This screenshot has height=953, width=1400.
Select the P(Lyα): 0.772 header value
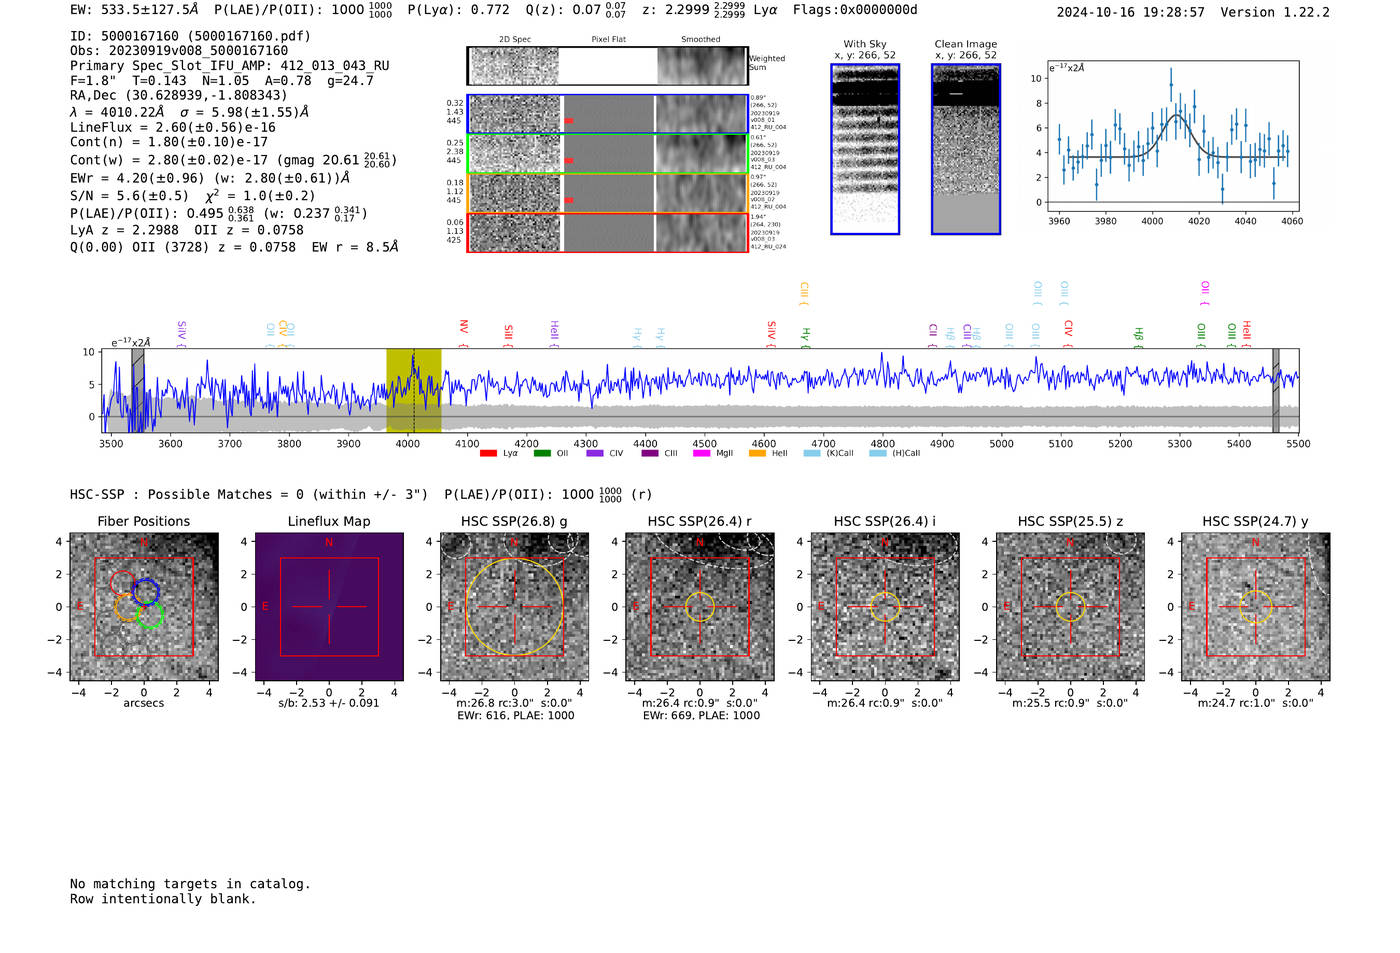click(x=459, y=10)
